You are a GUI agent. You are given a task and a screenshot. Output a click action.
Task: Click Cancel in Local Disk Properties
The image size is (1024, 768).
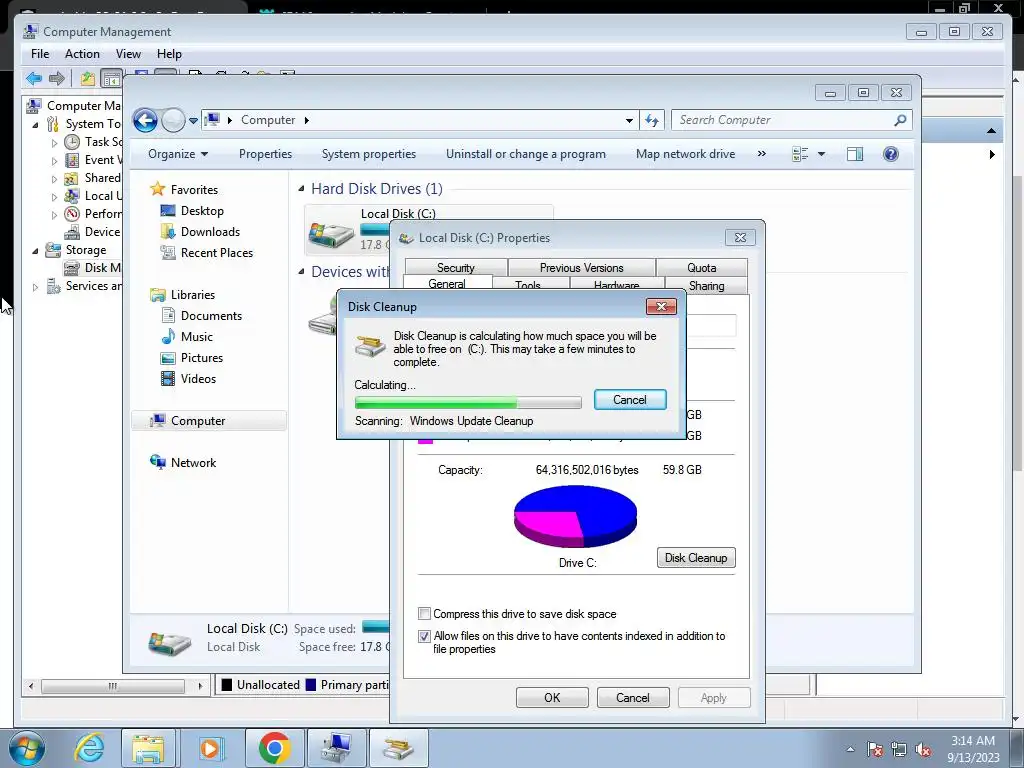point(633,697)
